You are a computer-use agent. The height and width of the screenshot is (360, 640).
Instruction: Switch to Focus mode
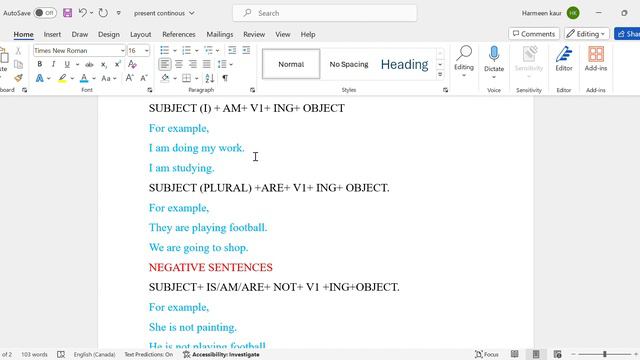pyautogui.click(x=486, y=354)
